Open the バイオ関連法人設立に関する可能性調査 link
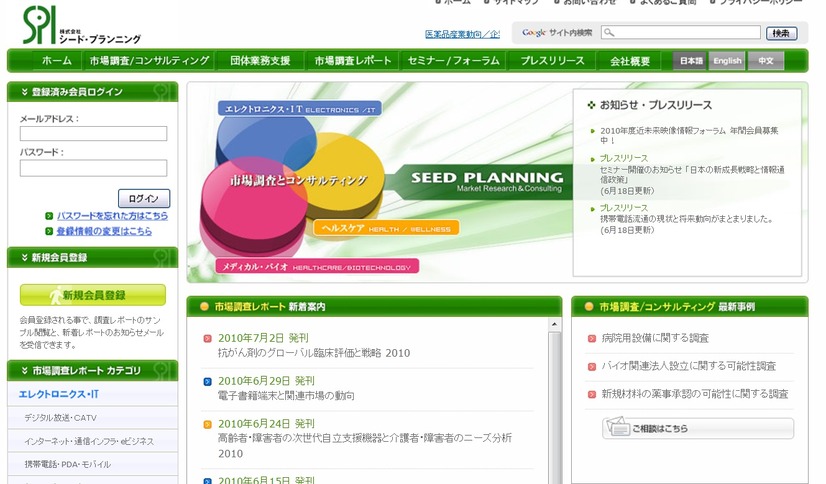 (x=689, y=366)
